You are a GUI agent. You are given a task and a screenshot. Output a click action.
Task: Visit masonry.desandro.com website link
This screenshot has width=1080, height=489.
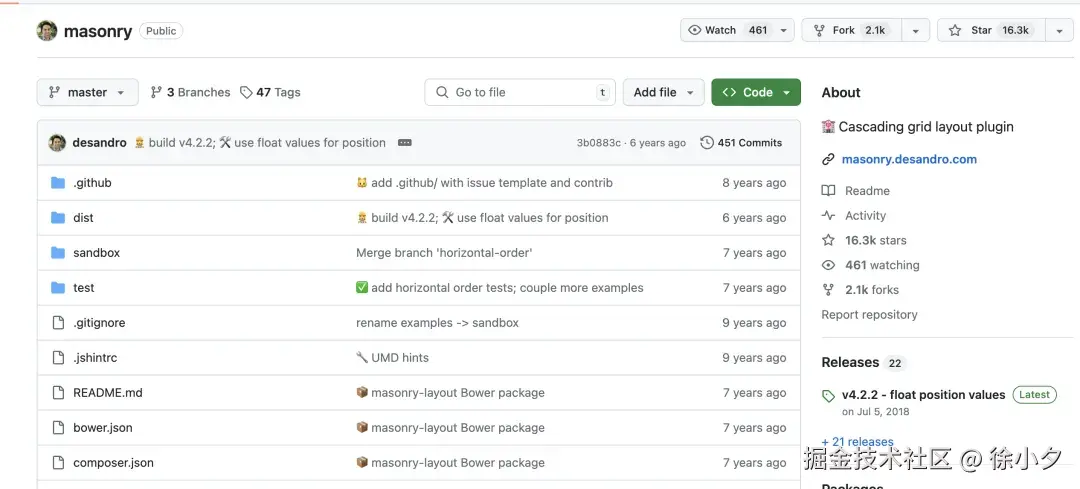tap(909, 159)
